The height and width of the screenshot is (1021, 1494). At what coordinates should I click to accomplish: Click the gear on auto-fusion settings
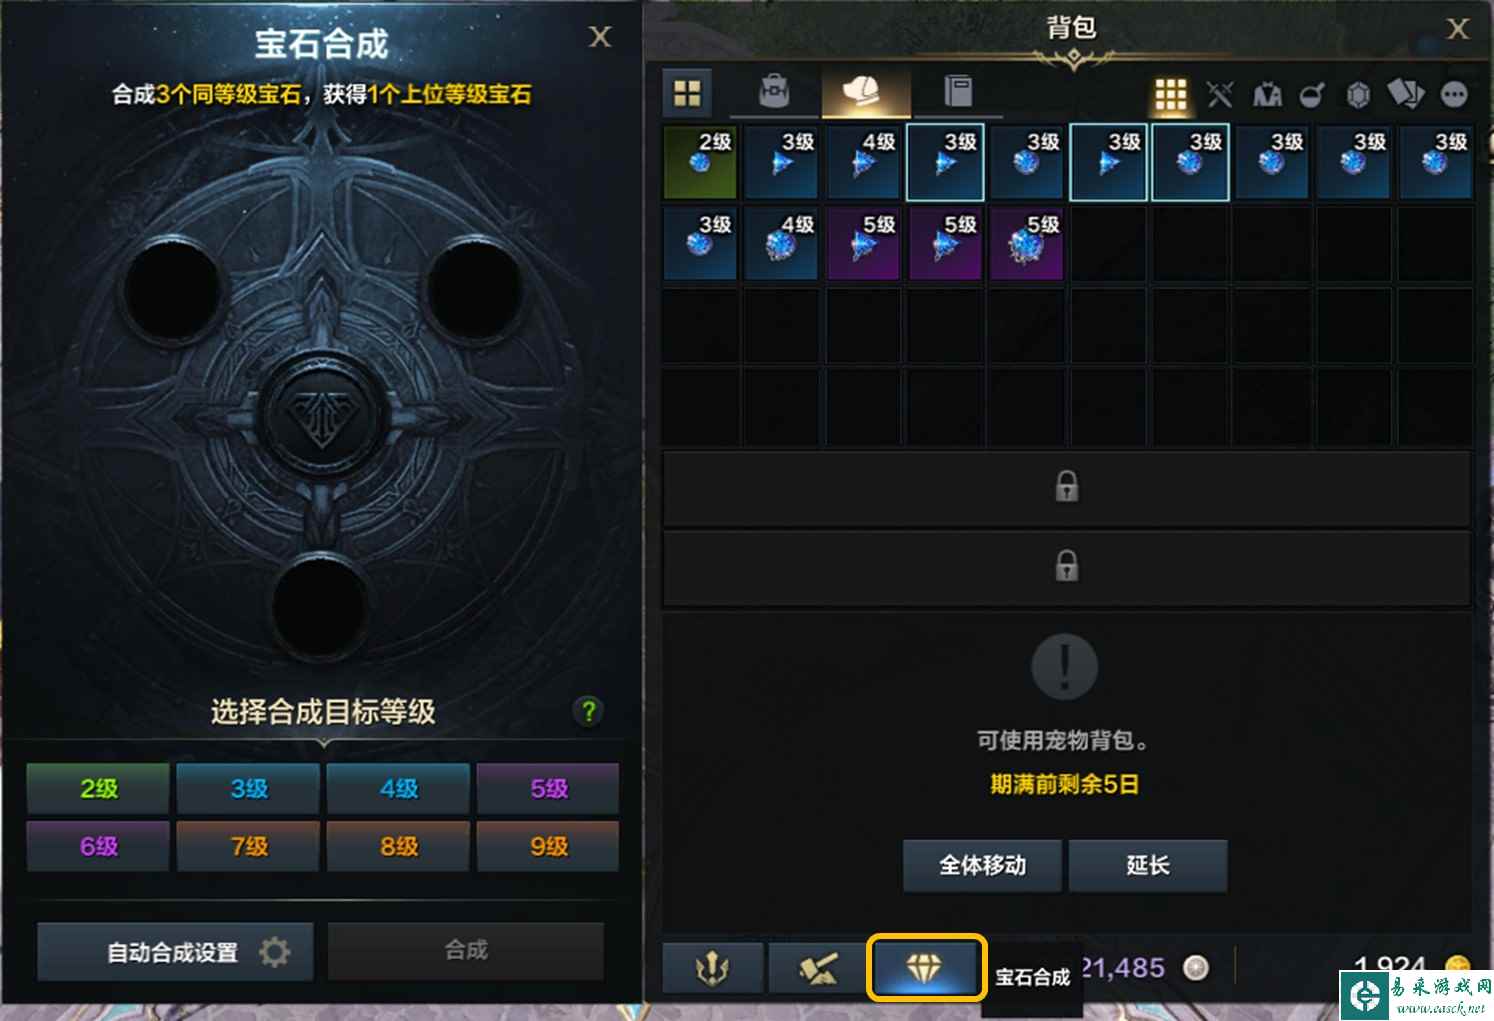(x=274, y=951)
